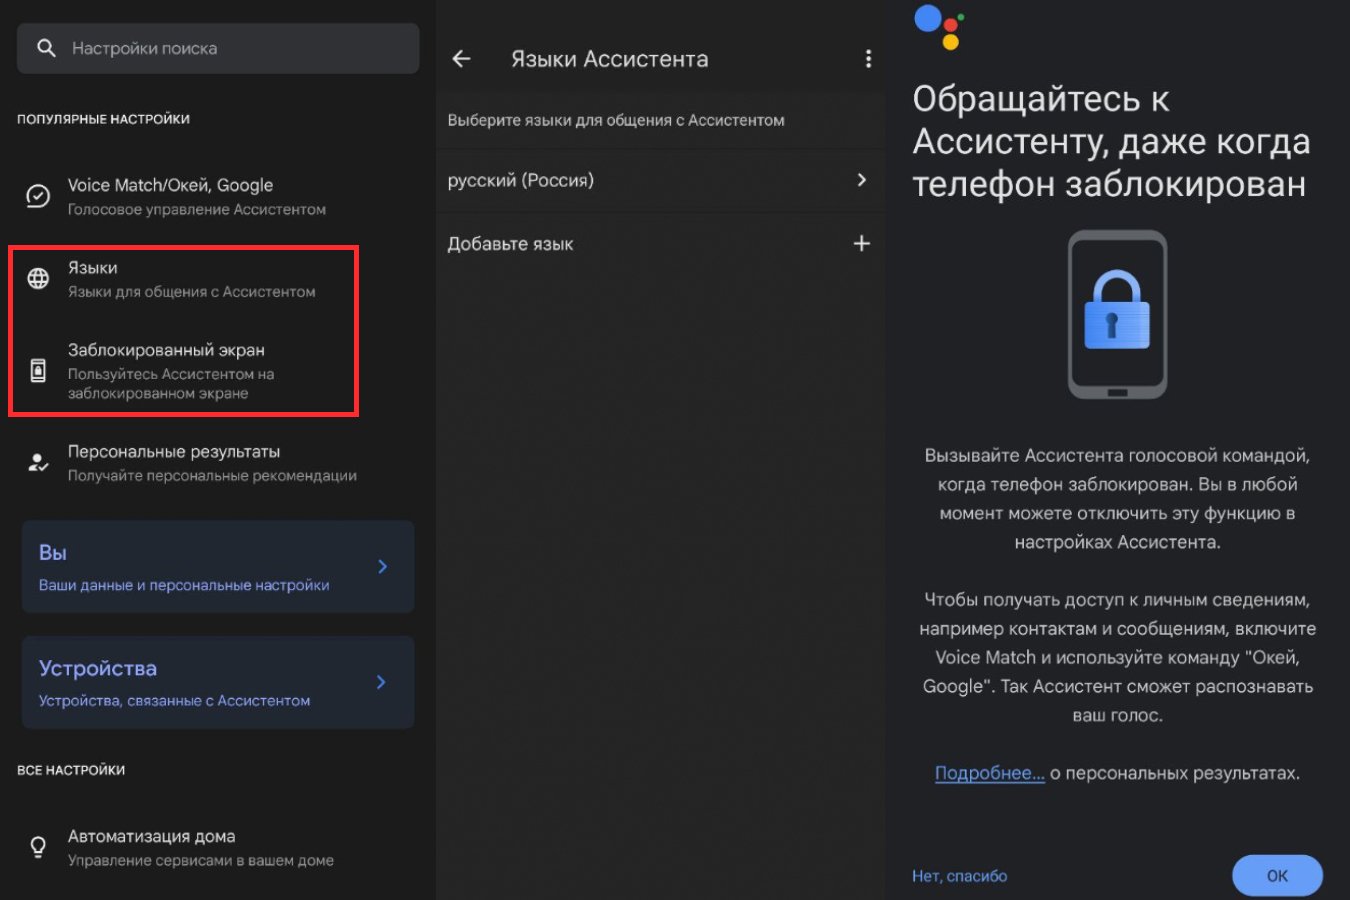Click the blue padlock phone illustration
This screenshot has width=1350, height=900.
click(x=1117, y=315)
